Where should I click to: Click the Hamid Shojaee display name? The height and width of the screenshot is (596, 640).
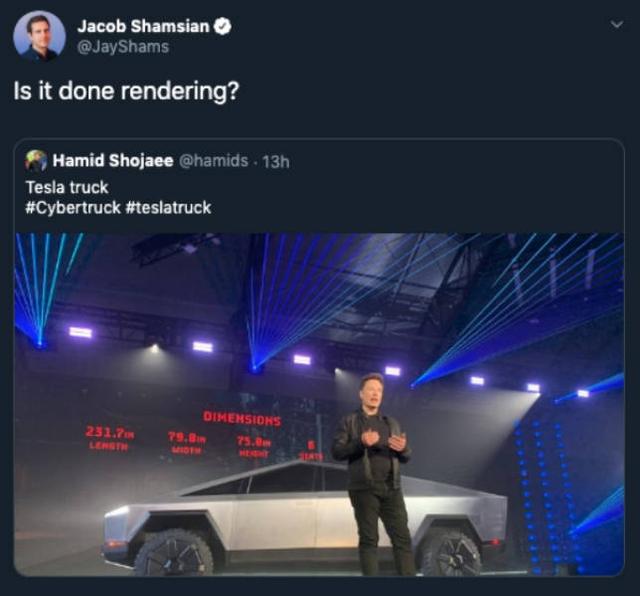click(112, 160)
